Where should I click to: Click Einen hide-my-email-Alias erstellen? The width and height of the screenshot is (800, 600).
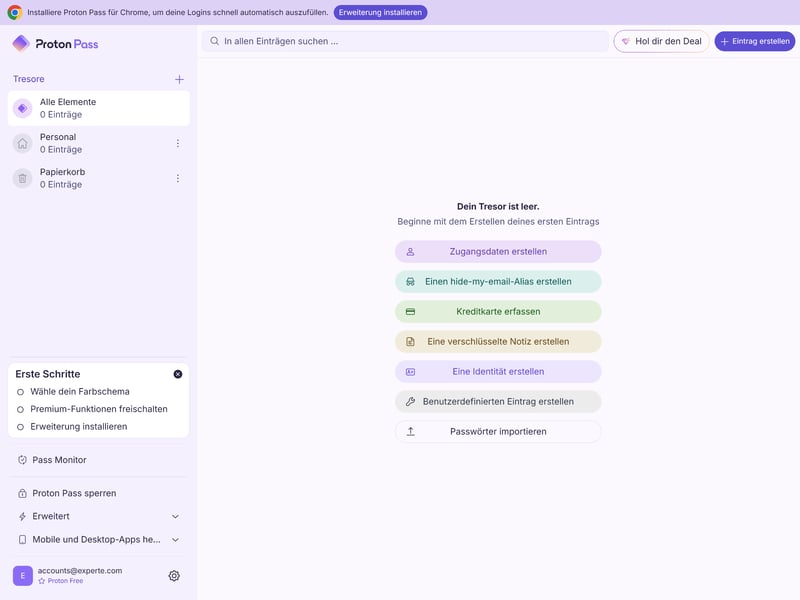pyautogui.click(x=498, y=282)
